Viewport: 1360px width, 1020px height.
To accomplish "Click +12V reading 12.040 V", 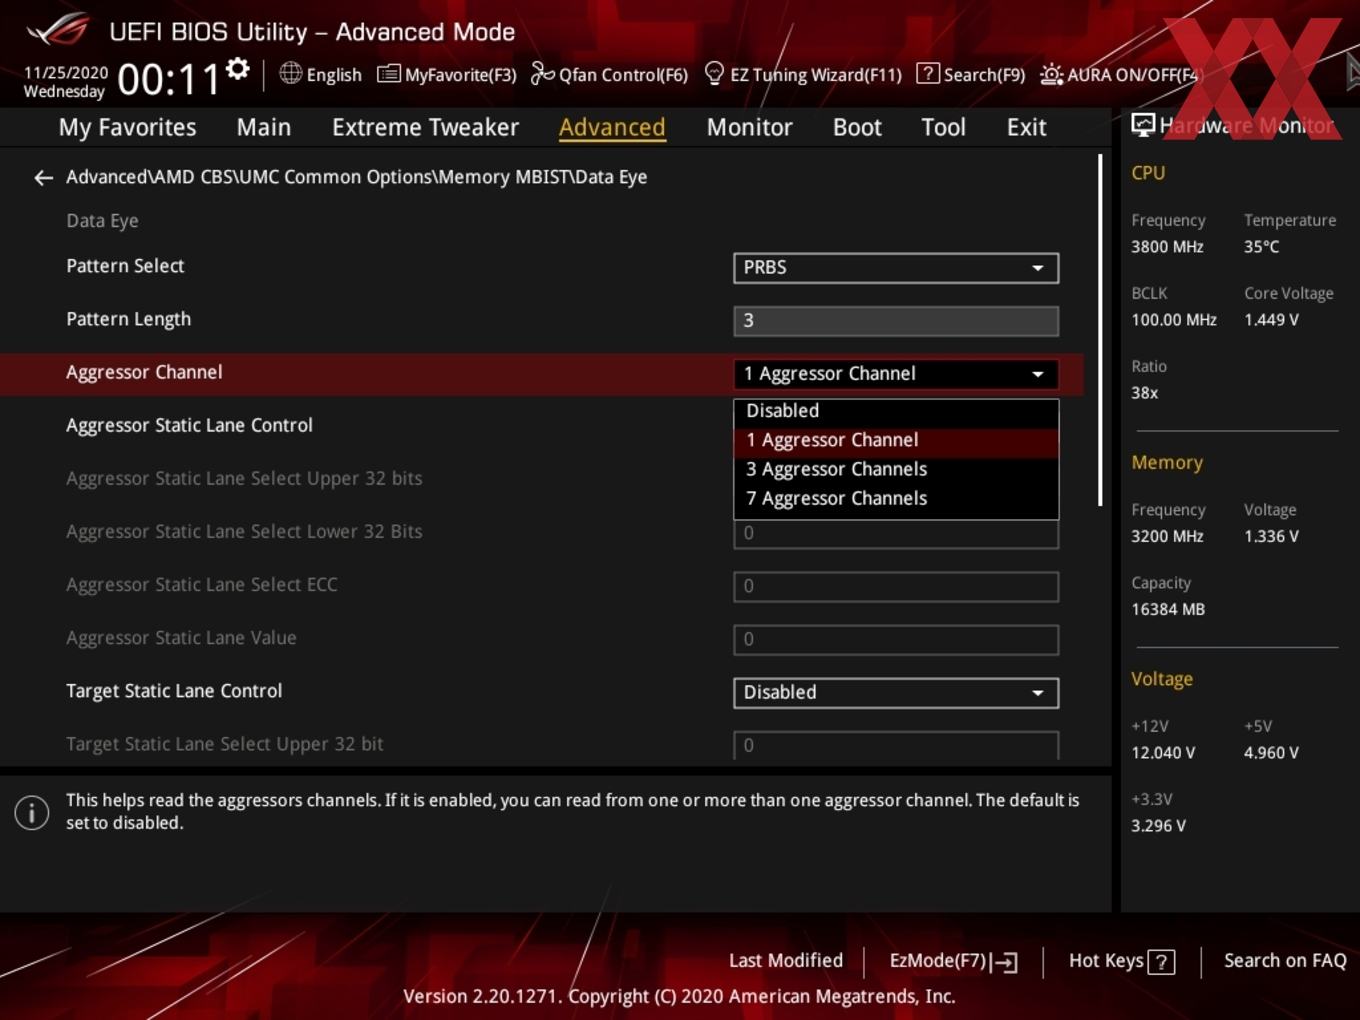I will click(1163, 753).
